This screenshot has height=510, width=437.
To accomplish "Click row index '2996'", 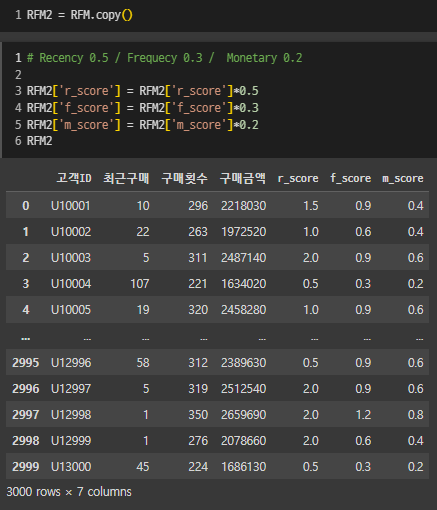I will coord(26,389).
